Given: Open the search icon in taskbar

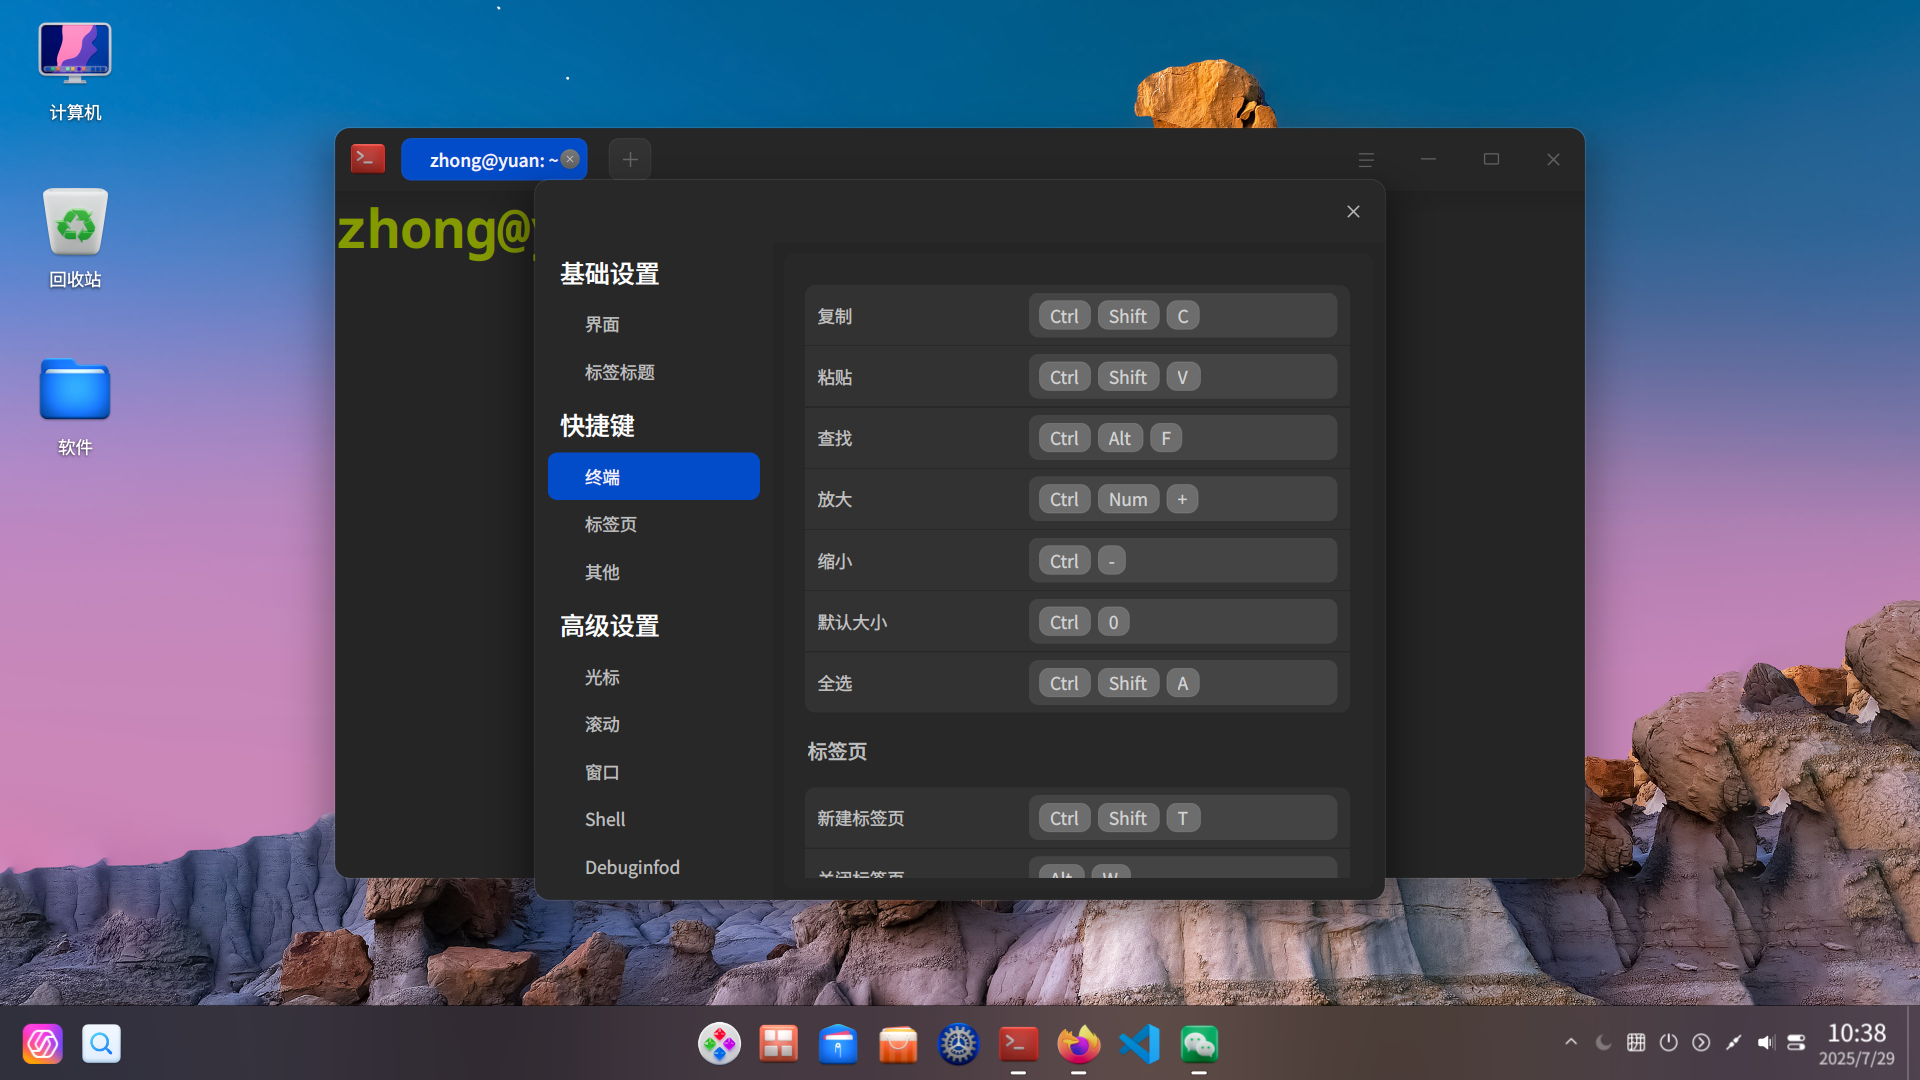Looking at the screenshot, I should 101,1043.
